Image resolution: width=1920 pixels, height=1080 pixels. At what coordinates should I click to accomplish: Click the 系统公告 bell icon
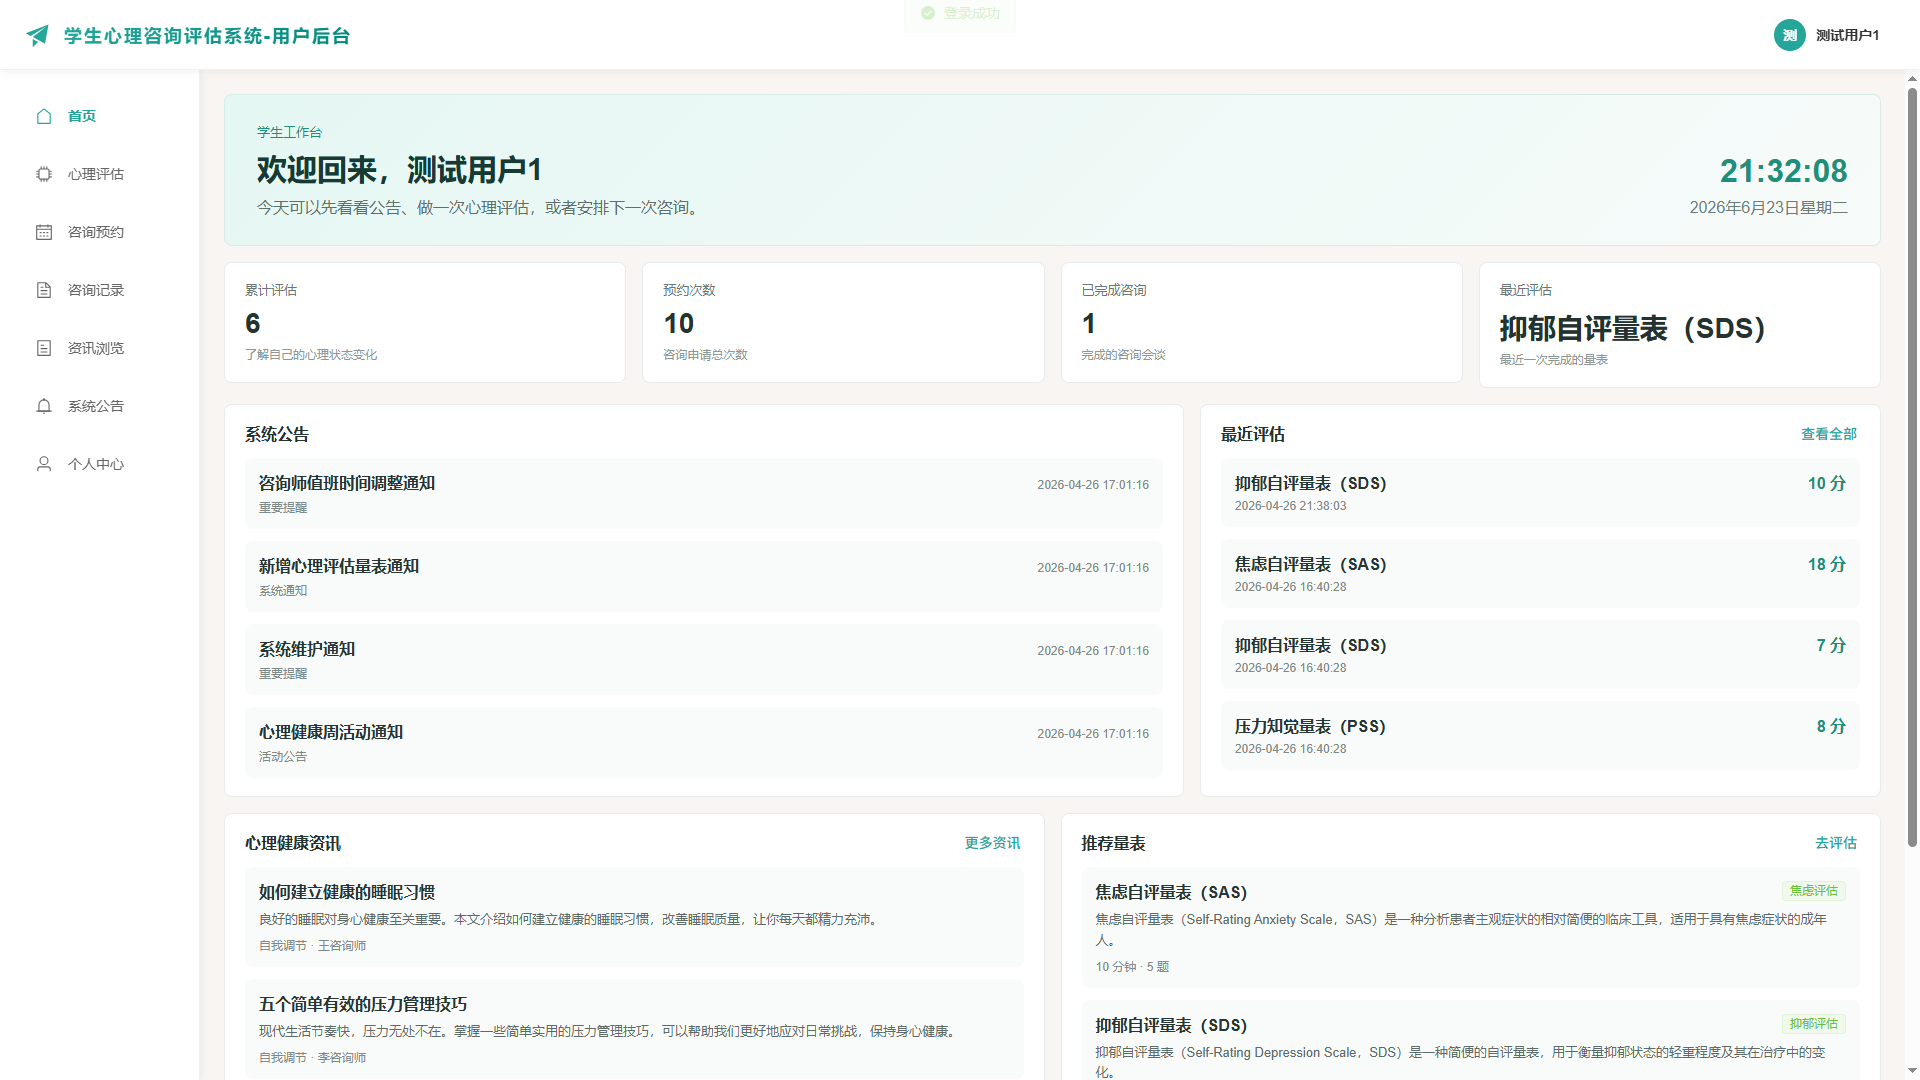coord(44,406)
